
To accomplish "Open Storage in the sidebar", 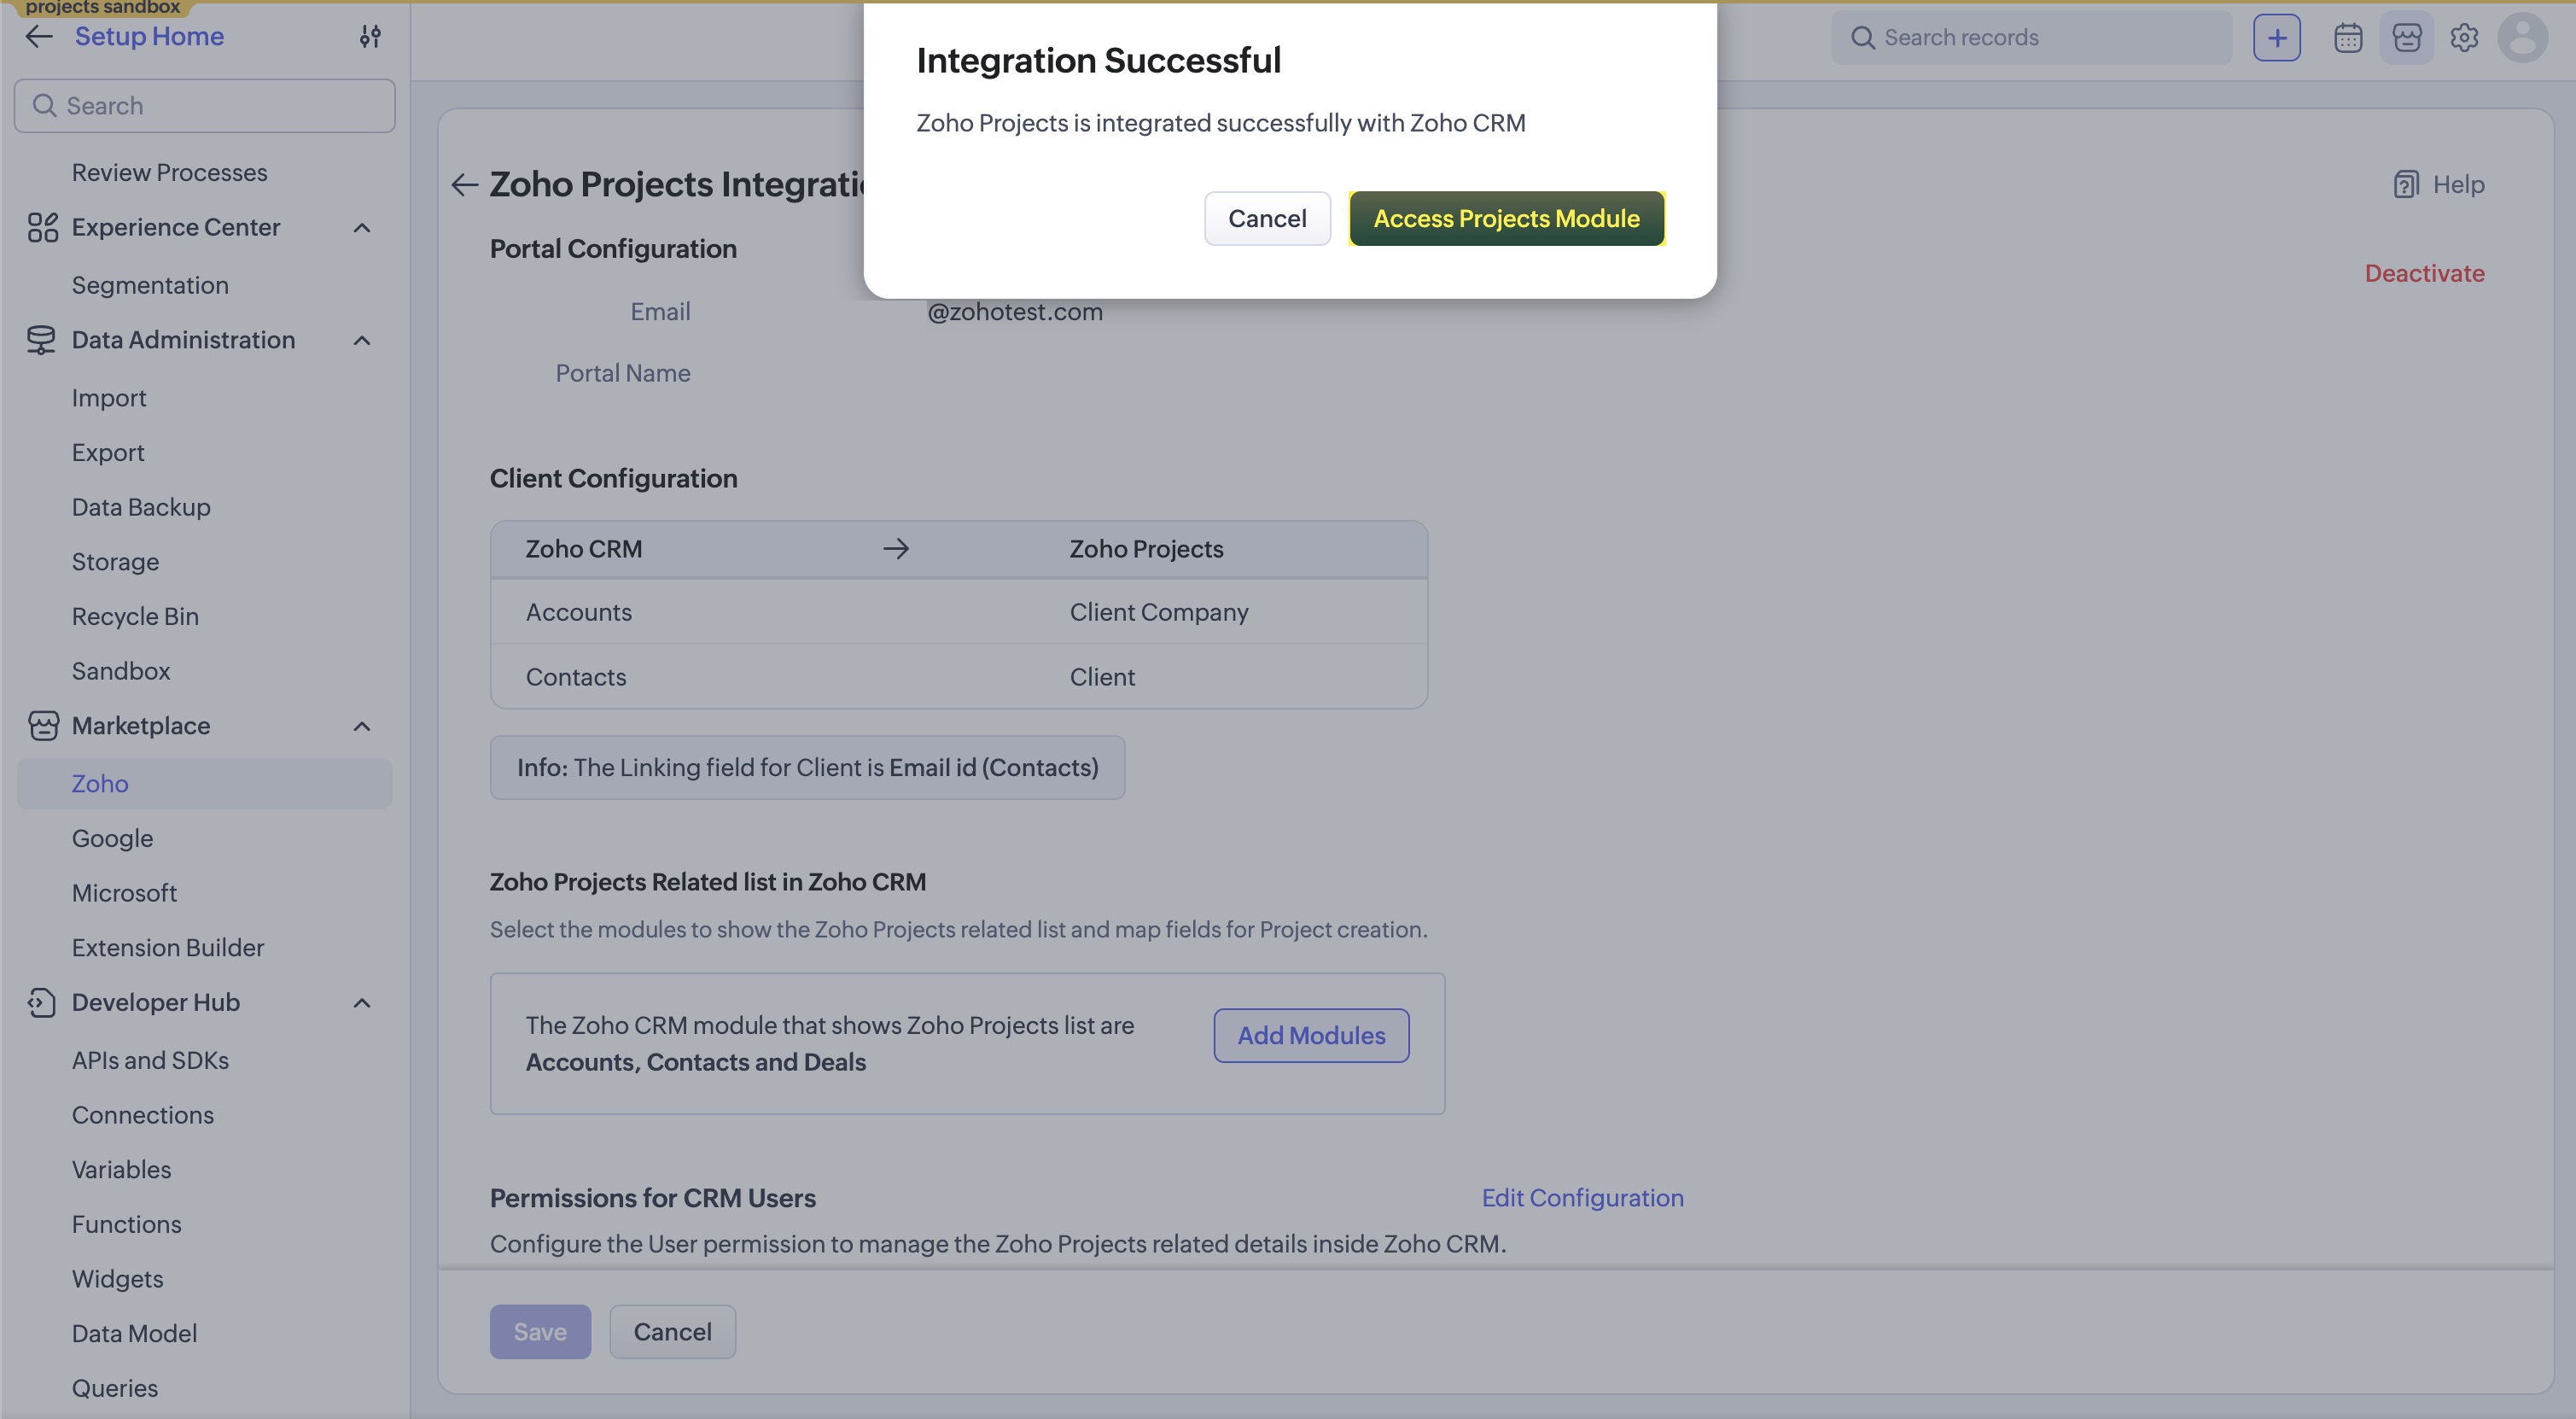I will pyautogui.click(x=115, y=562).
